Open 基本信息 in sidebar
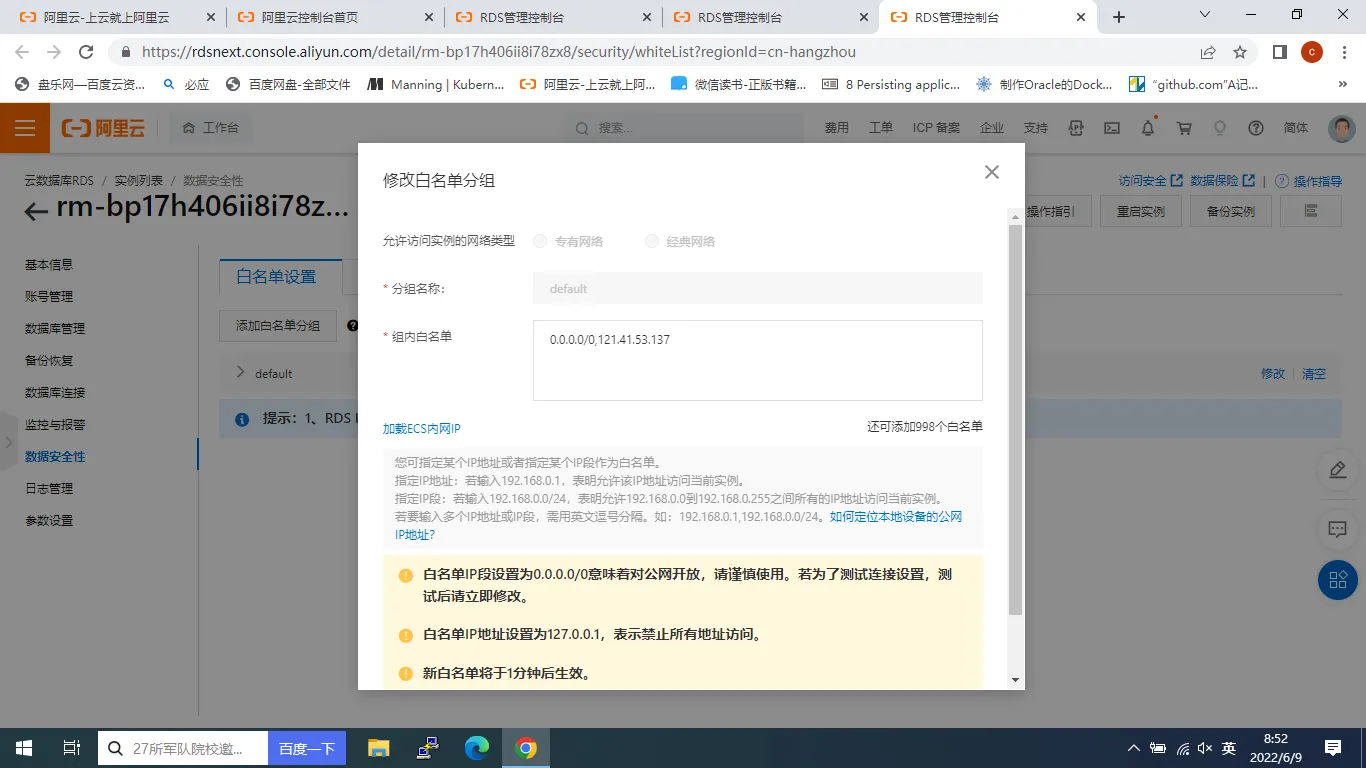Screen dimensions: 1366x768 [49, 264]
